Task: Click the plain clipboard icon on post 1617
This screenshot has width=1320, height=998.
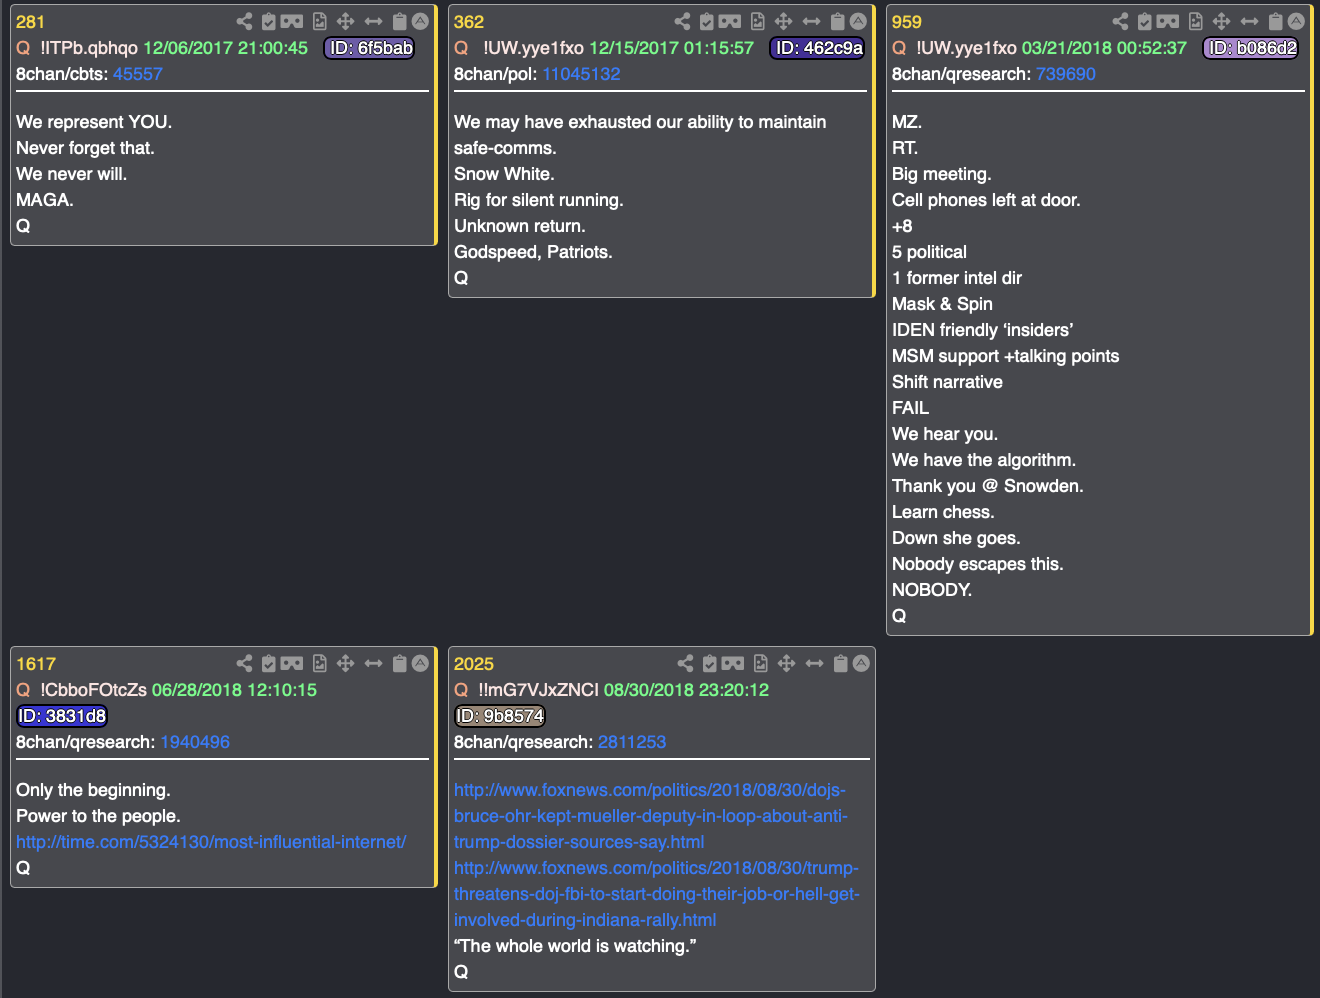Action: point(400,663)
